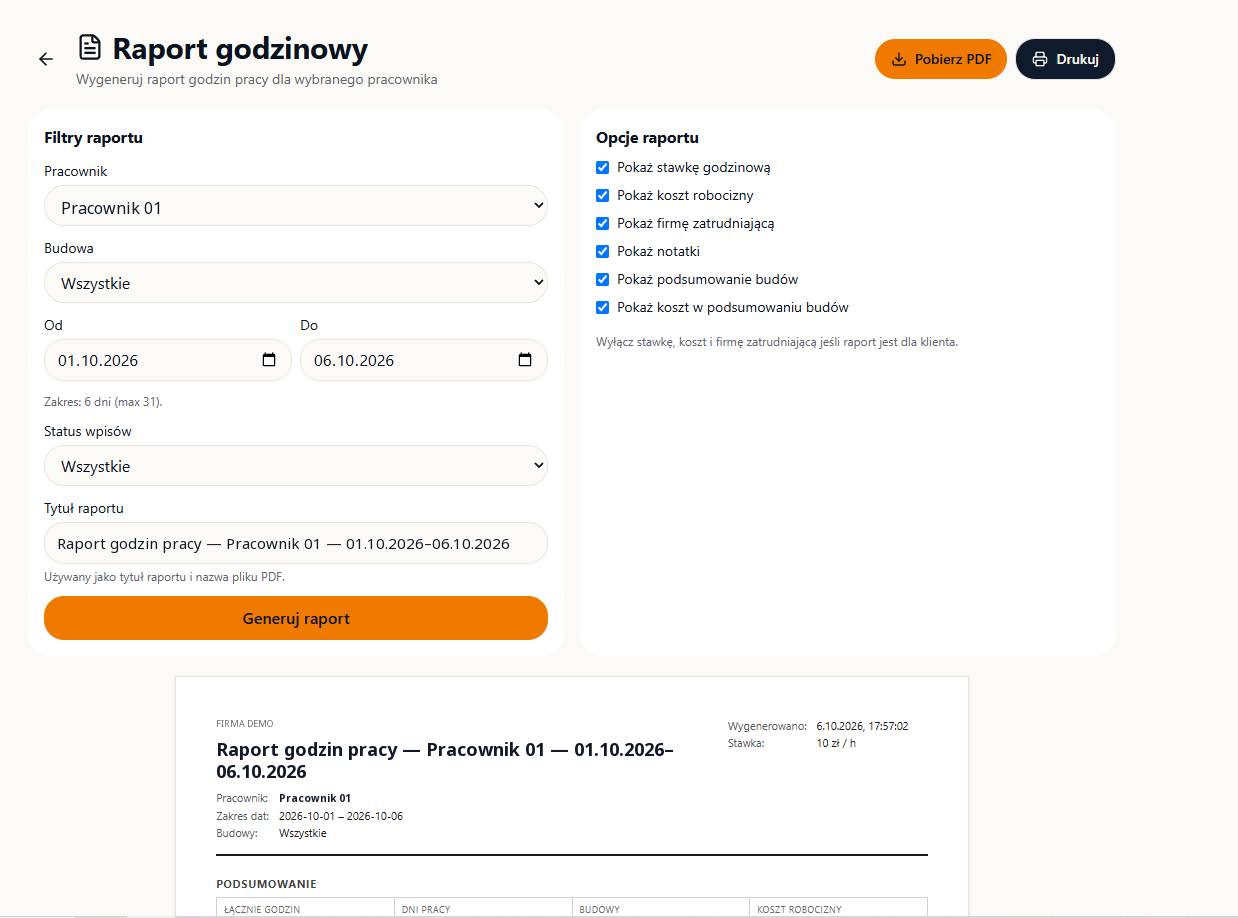Click the DNI PRACY column header
Image resolution: width=1238 pixels, height=918 pixels.
tap(426, 910)
